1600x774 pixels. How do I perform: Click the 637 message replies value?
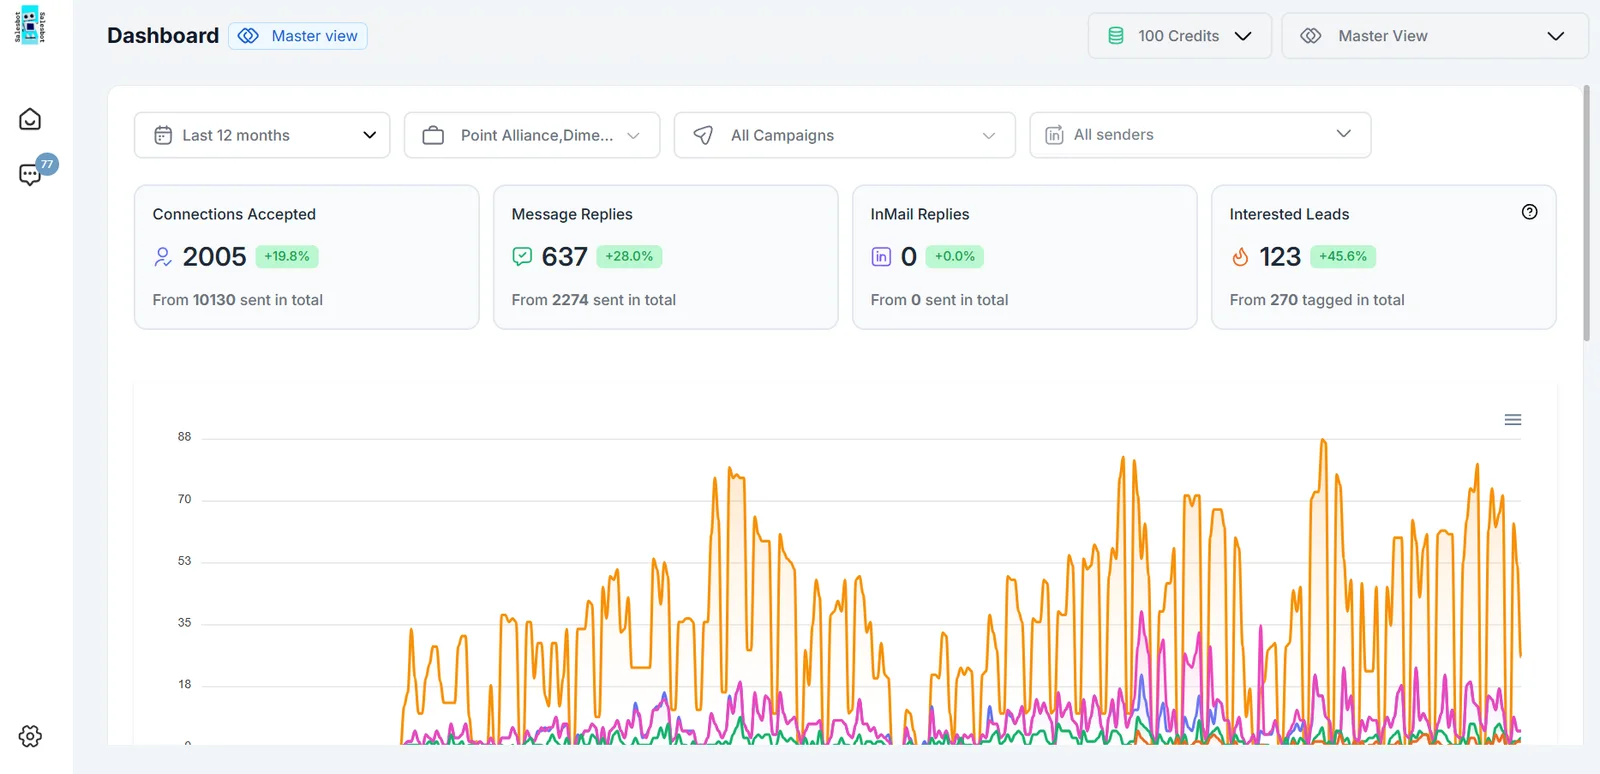[x=564, y=257]
